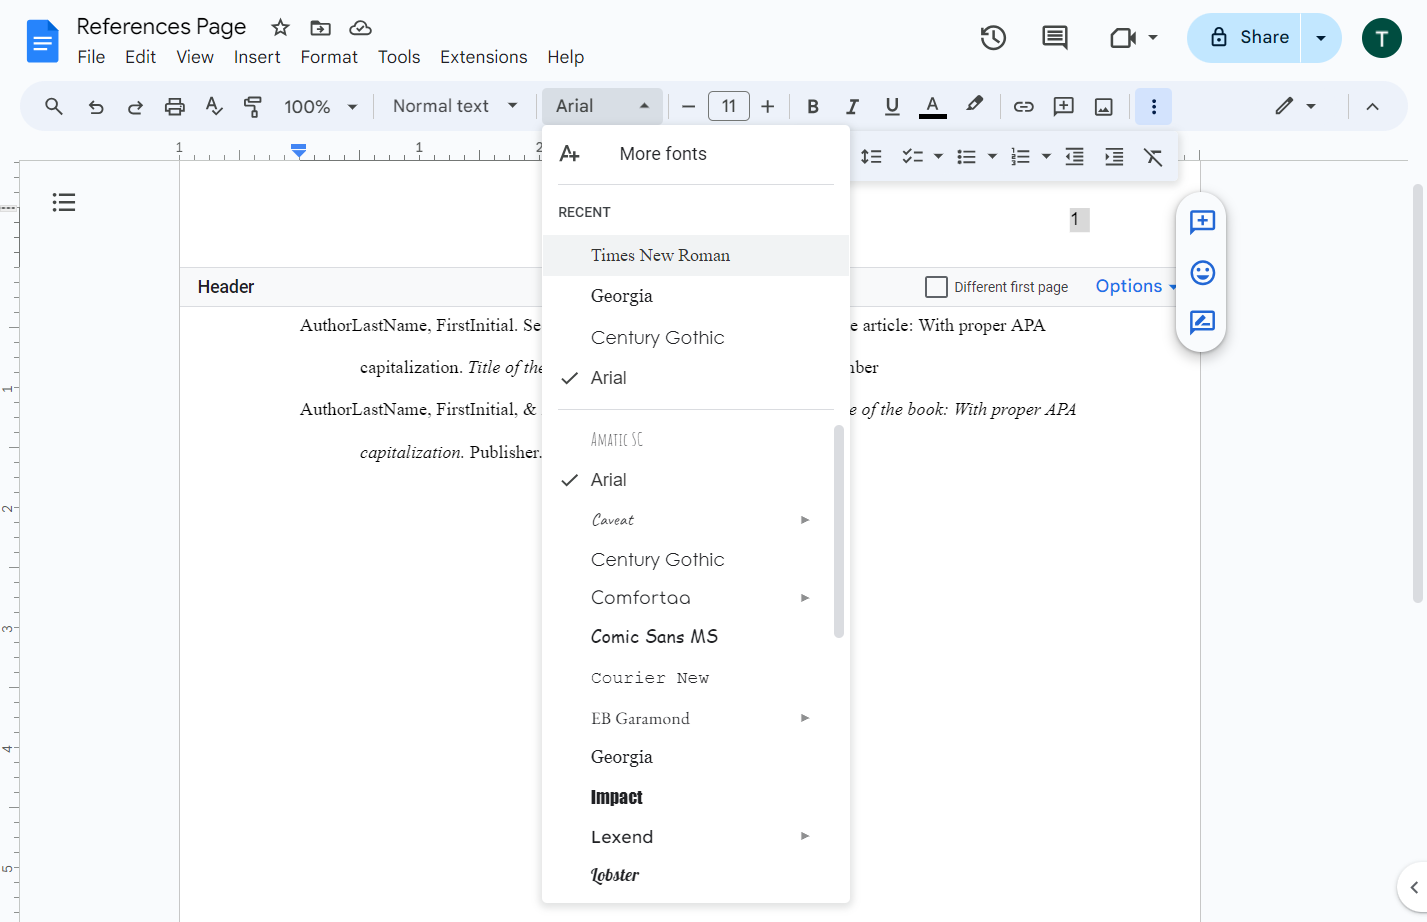
Task: Click the search menus magnifier icon
Action: [x=54, y=106]
